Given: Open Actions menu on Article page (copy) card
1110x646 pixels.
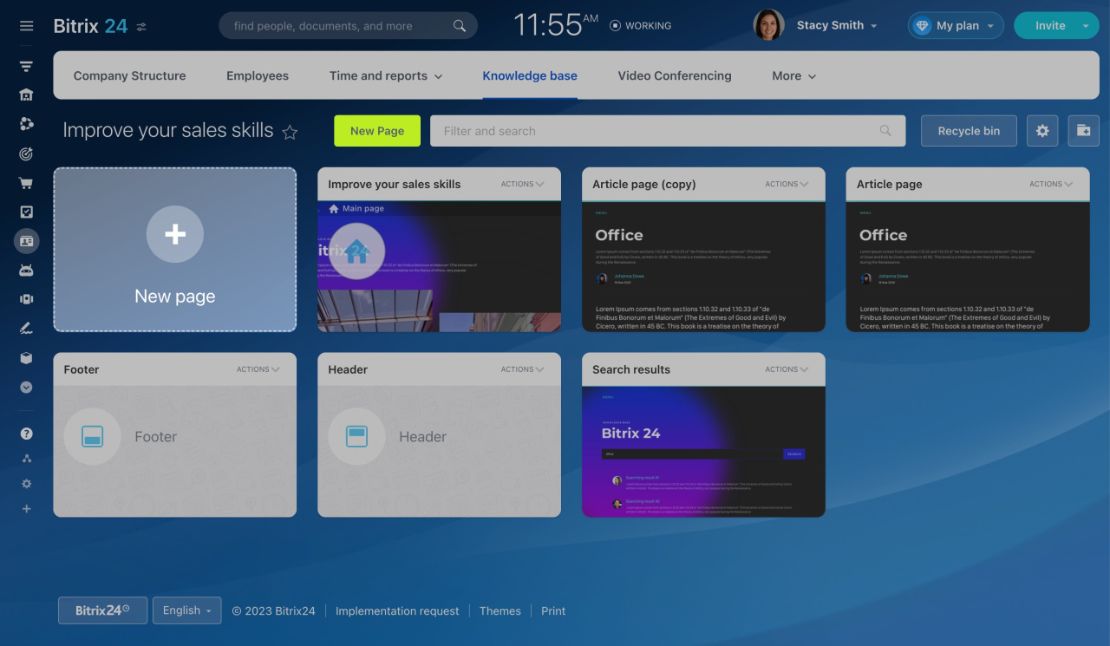Looking at the screenshot, I should click(786, 184).
